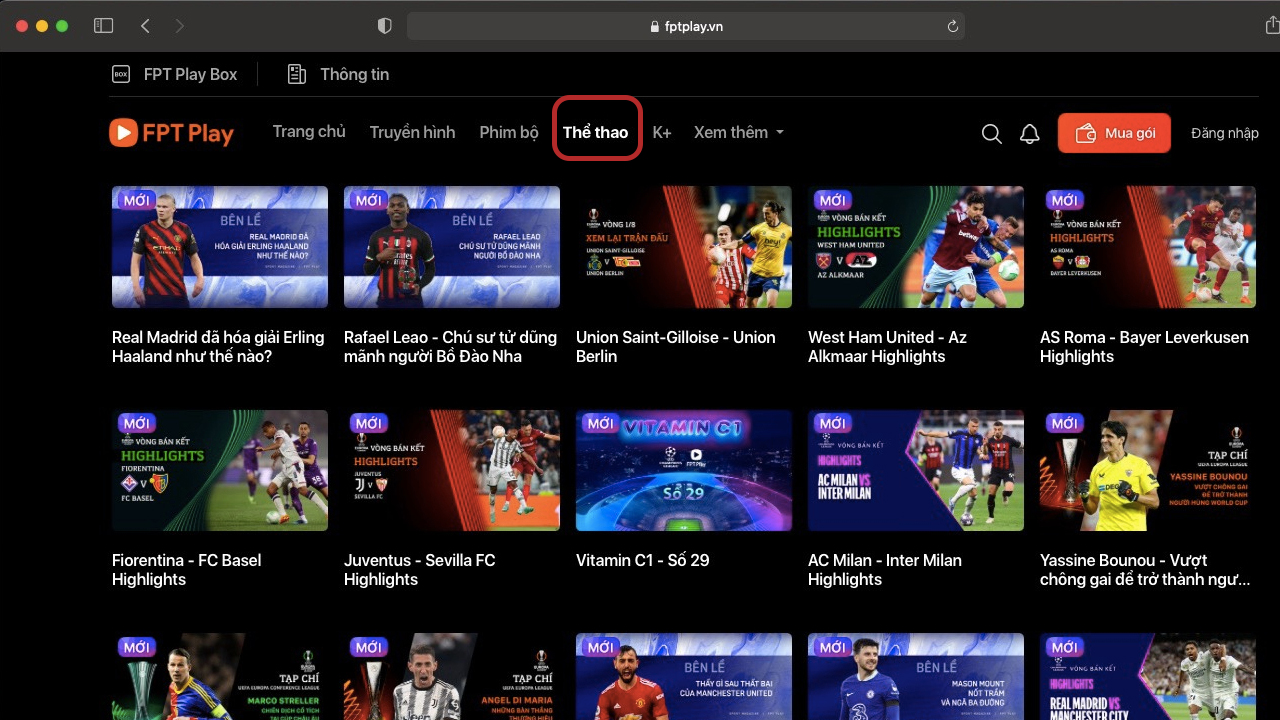Viewport: 1280px width, 720px height.
Task: Click title 'Real Madrid đã hóa giải Erling Haaland'
Action: pos(218,347)
